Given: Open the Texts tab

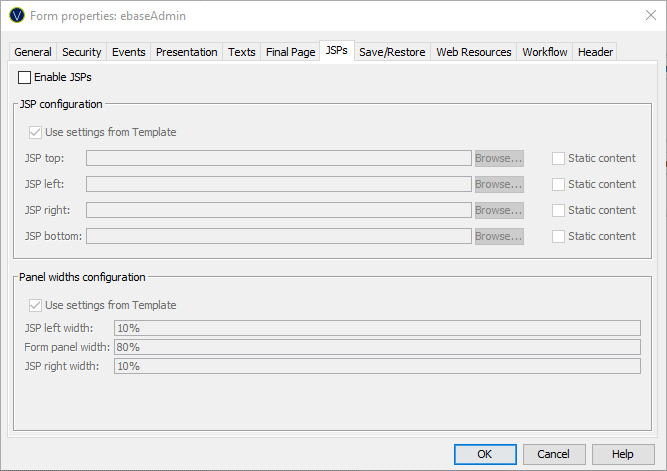Looking at the screenshot, I should 241,52.
